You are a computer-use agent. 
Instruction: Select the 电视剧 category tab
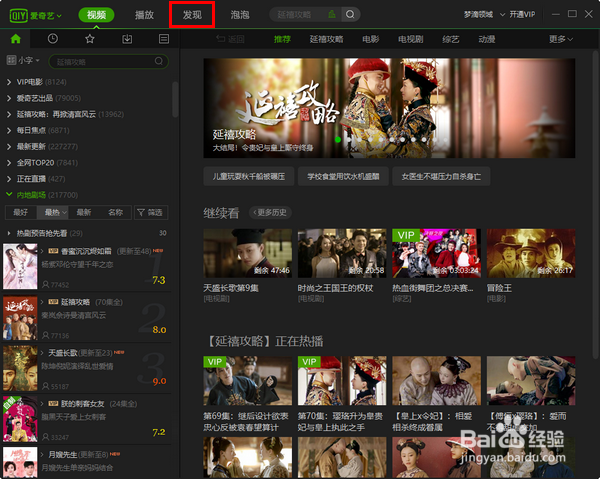tap(411, 39)
